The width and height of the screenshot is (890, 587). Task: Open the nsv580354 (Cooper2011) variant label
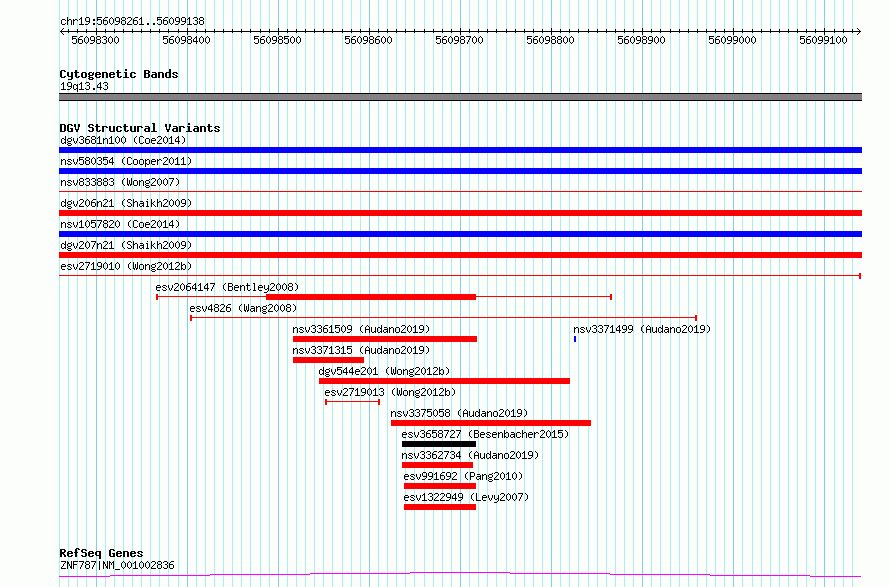pyautogui.click(x=126, y=161)
